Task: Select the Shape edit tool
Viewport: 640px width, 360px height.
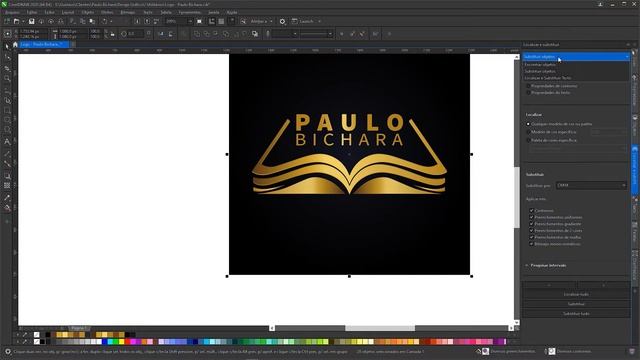Action: point(7,58)
